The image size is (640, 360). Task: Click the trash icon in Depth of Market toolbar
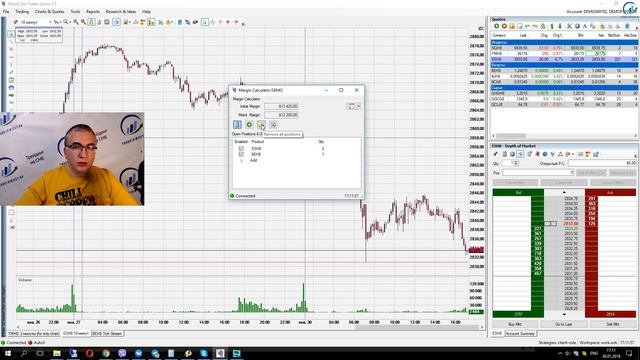[504, 154]
